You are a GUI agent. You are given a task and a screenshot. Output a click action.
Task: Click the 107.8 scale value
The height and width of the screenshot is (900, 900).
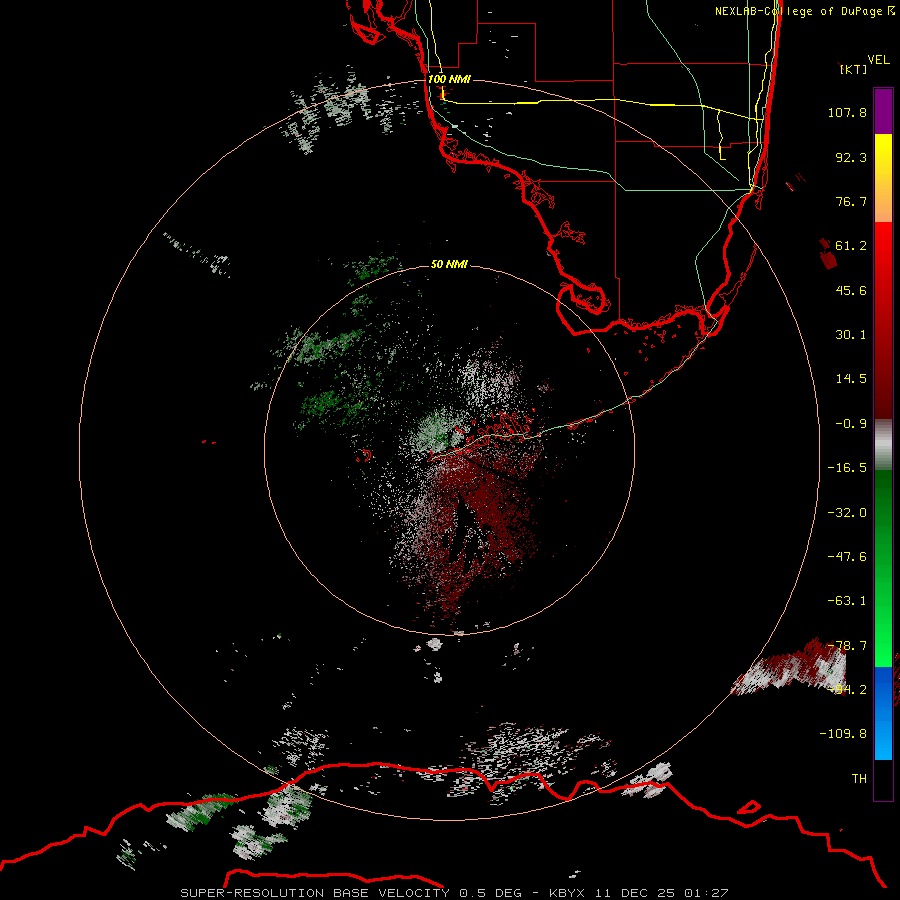tap(847, 112)
